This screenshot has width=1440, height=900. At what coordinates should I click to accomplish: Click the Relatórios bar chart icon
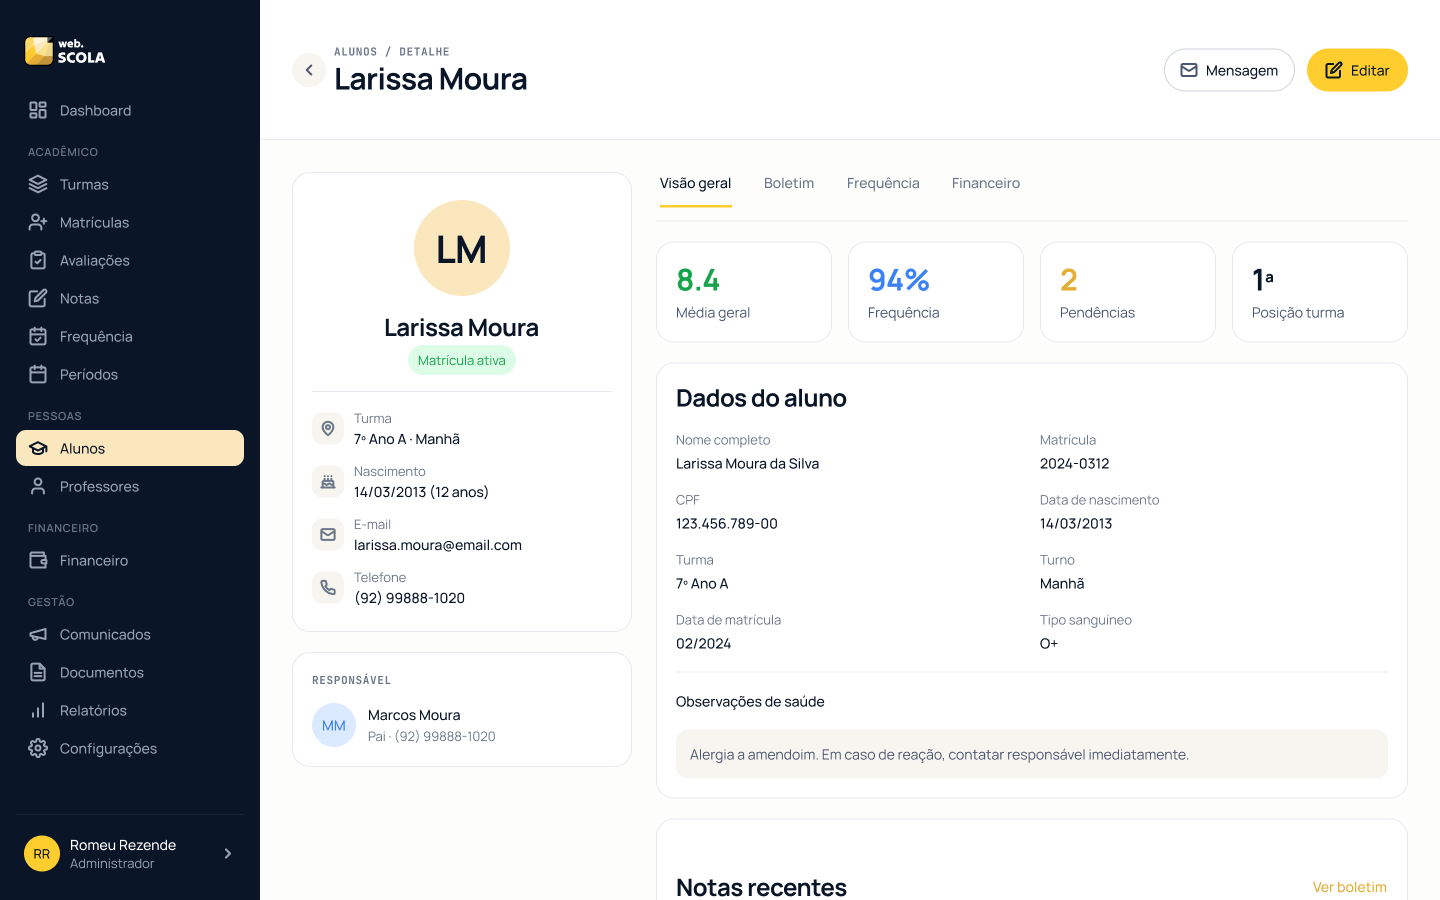38,710
